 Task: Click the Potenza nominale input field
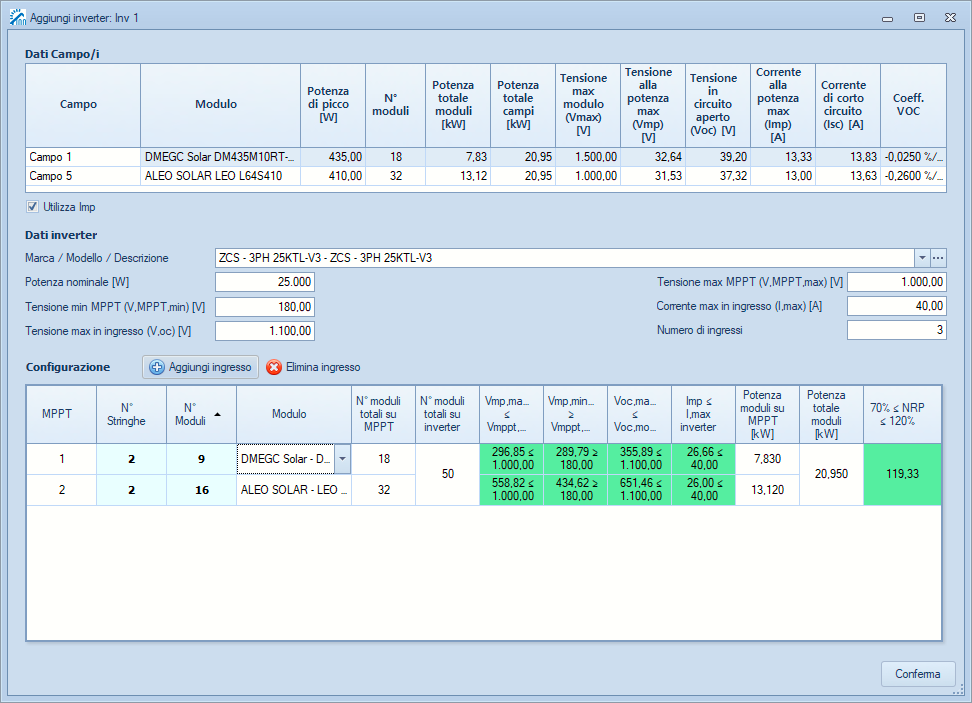point(265,282)
